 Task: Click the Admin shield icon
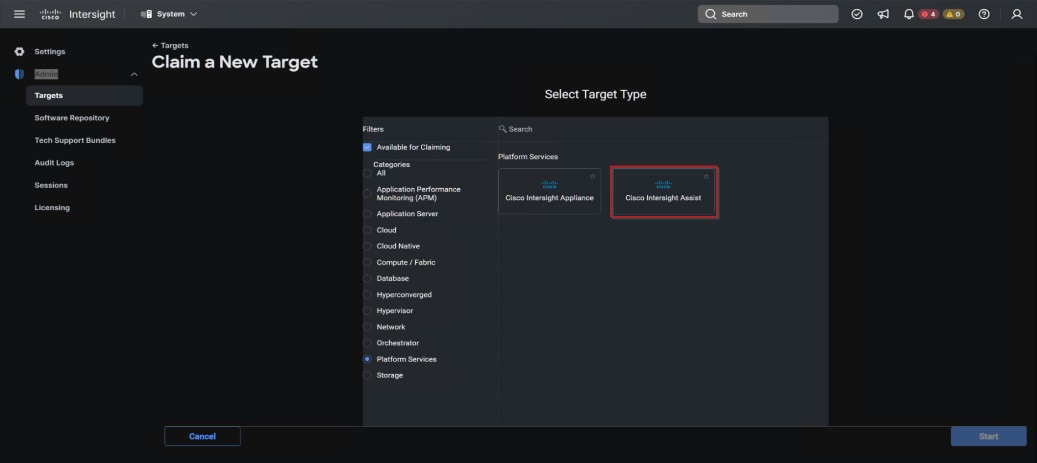click(19, 74)
